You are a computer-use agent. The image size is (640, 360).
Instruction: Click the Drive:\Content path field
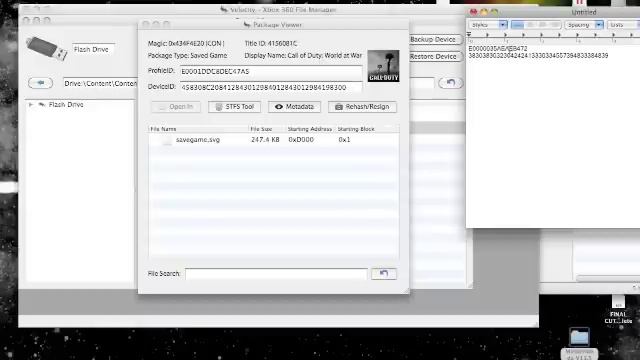click(x=100, y=83)
